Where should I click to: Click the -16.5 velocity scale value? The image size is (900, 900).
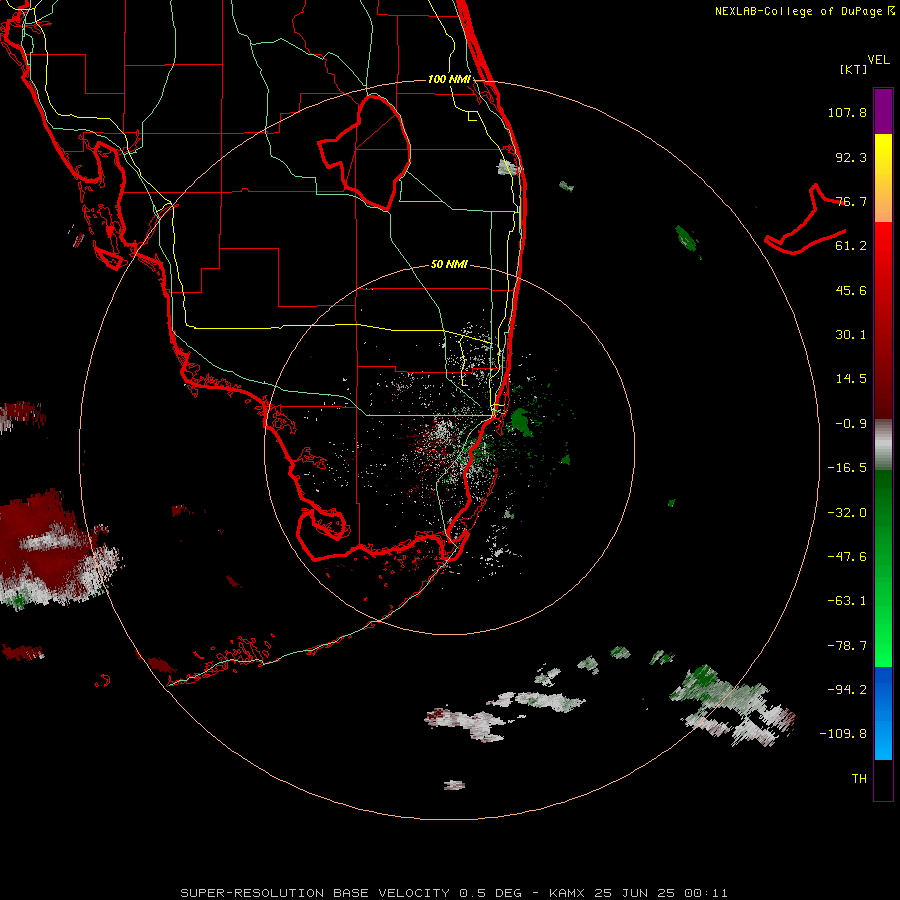[847, 468]
